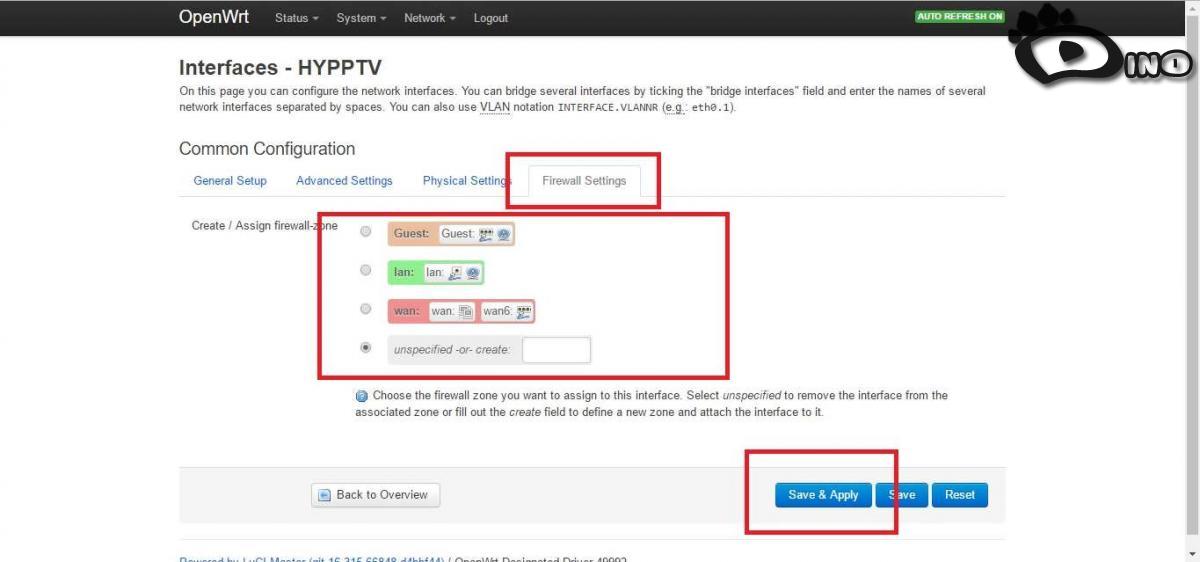Click the Reset button
This screenshot has height=562, width=1200.
tap(960, 495)
